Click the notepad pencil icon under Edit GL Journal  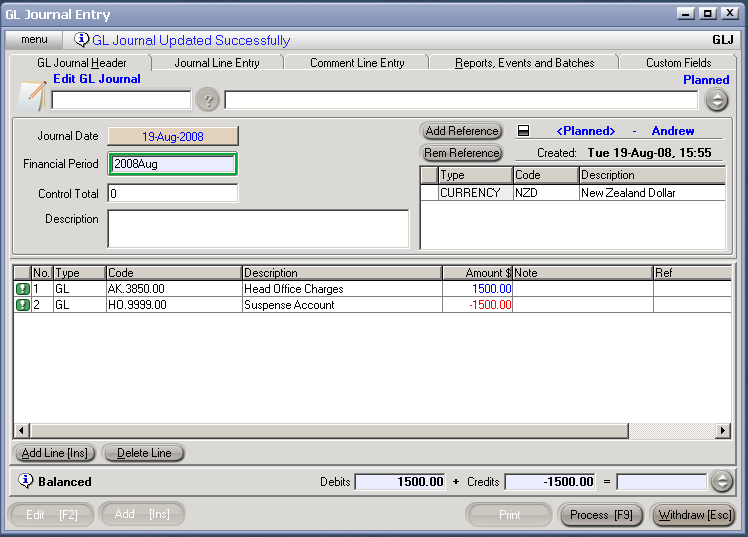click(32, 96)
